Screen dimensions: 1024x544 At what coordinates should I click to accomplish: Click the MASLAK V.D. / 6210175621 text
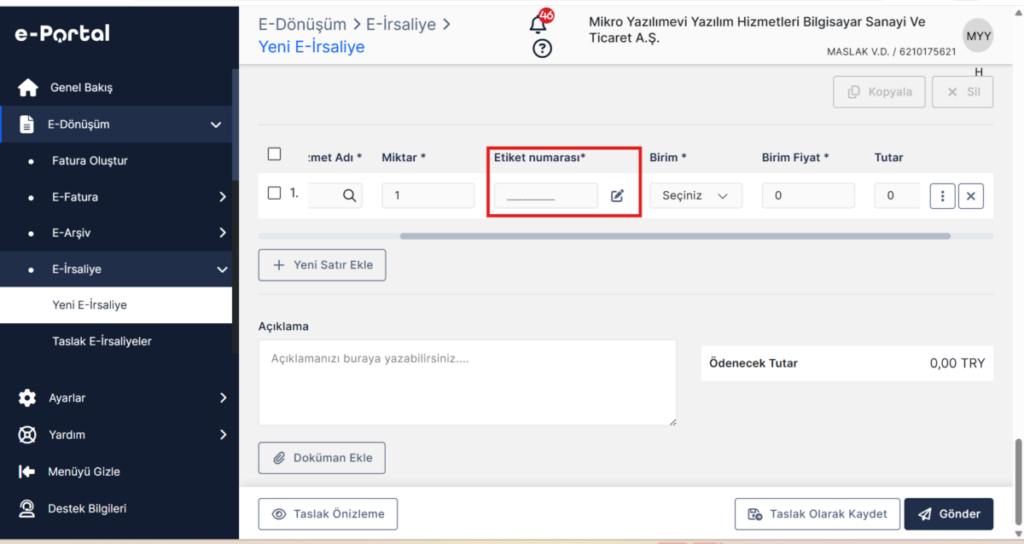(891, 52)
